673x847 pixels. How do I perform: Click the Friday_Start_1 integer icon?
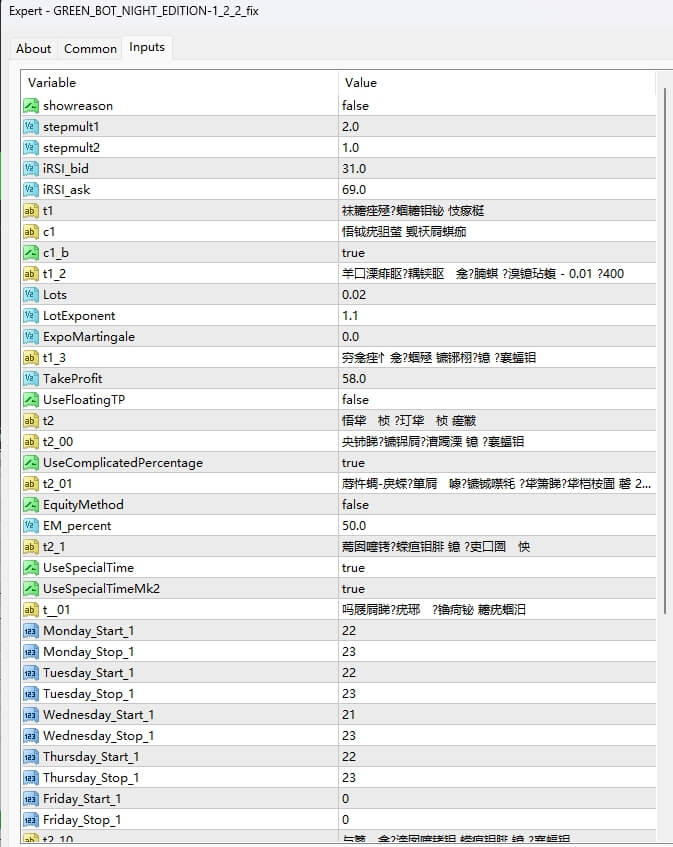coord(31,799)
